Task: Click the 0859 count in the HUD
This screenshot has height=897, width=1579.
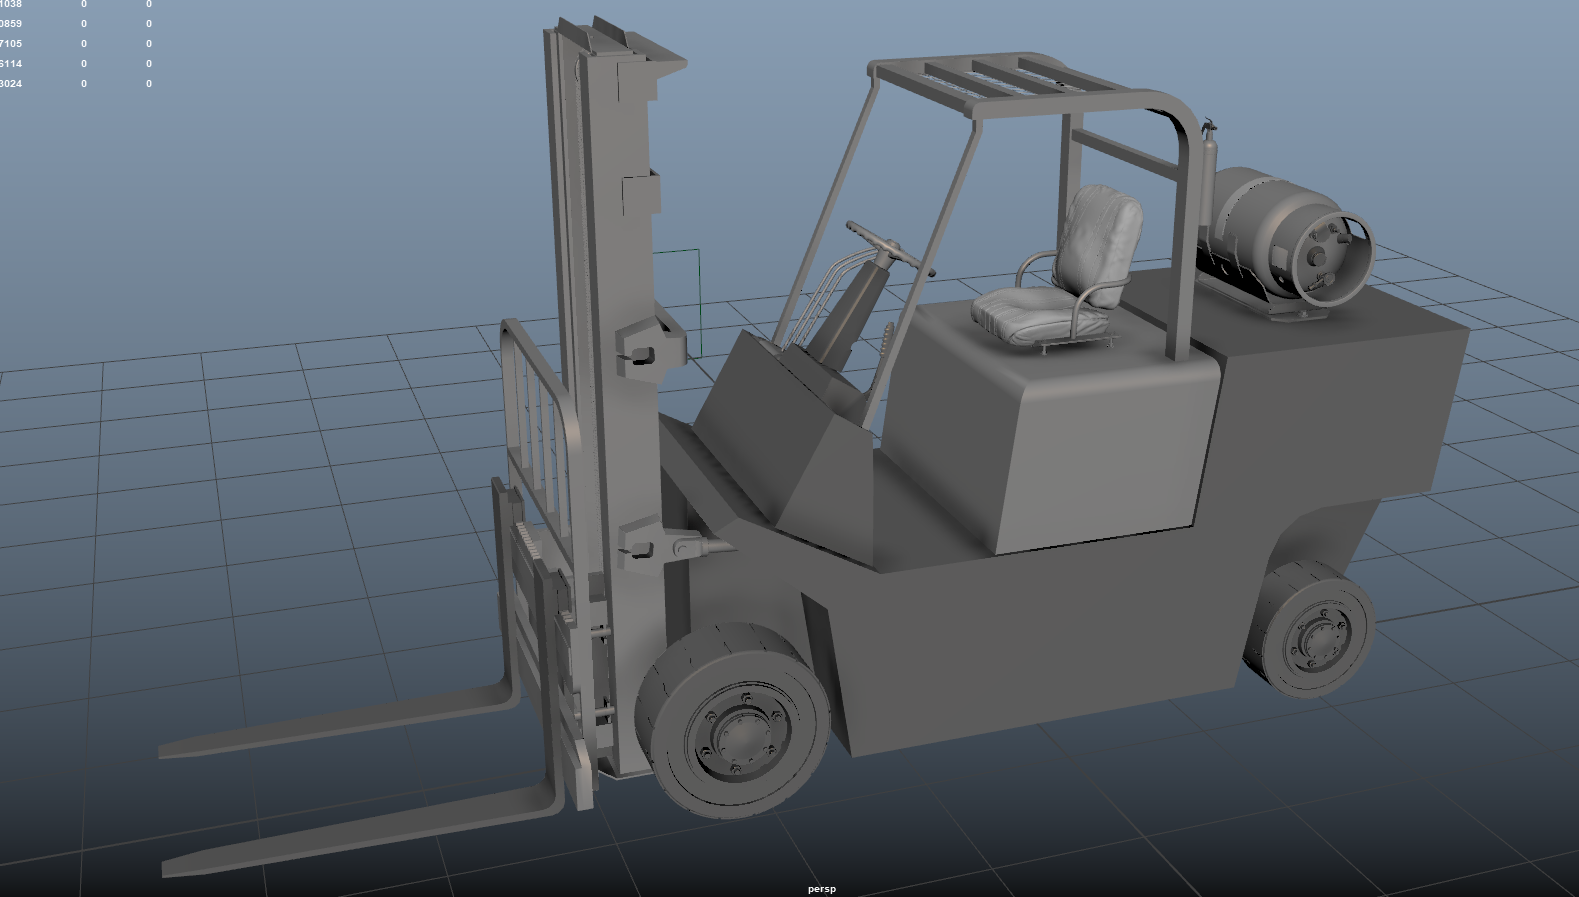Action: coord(11,24)
